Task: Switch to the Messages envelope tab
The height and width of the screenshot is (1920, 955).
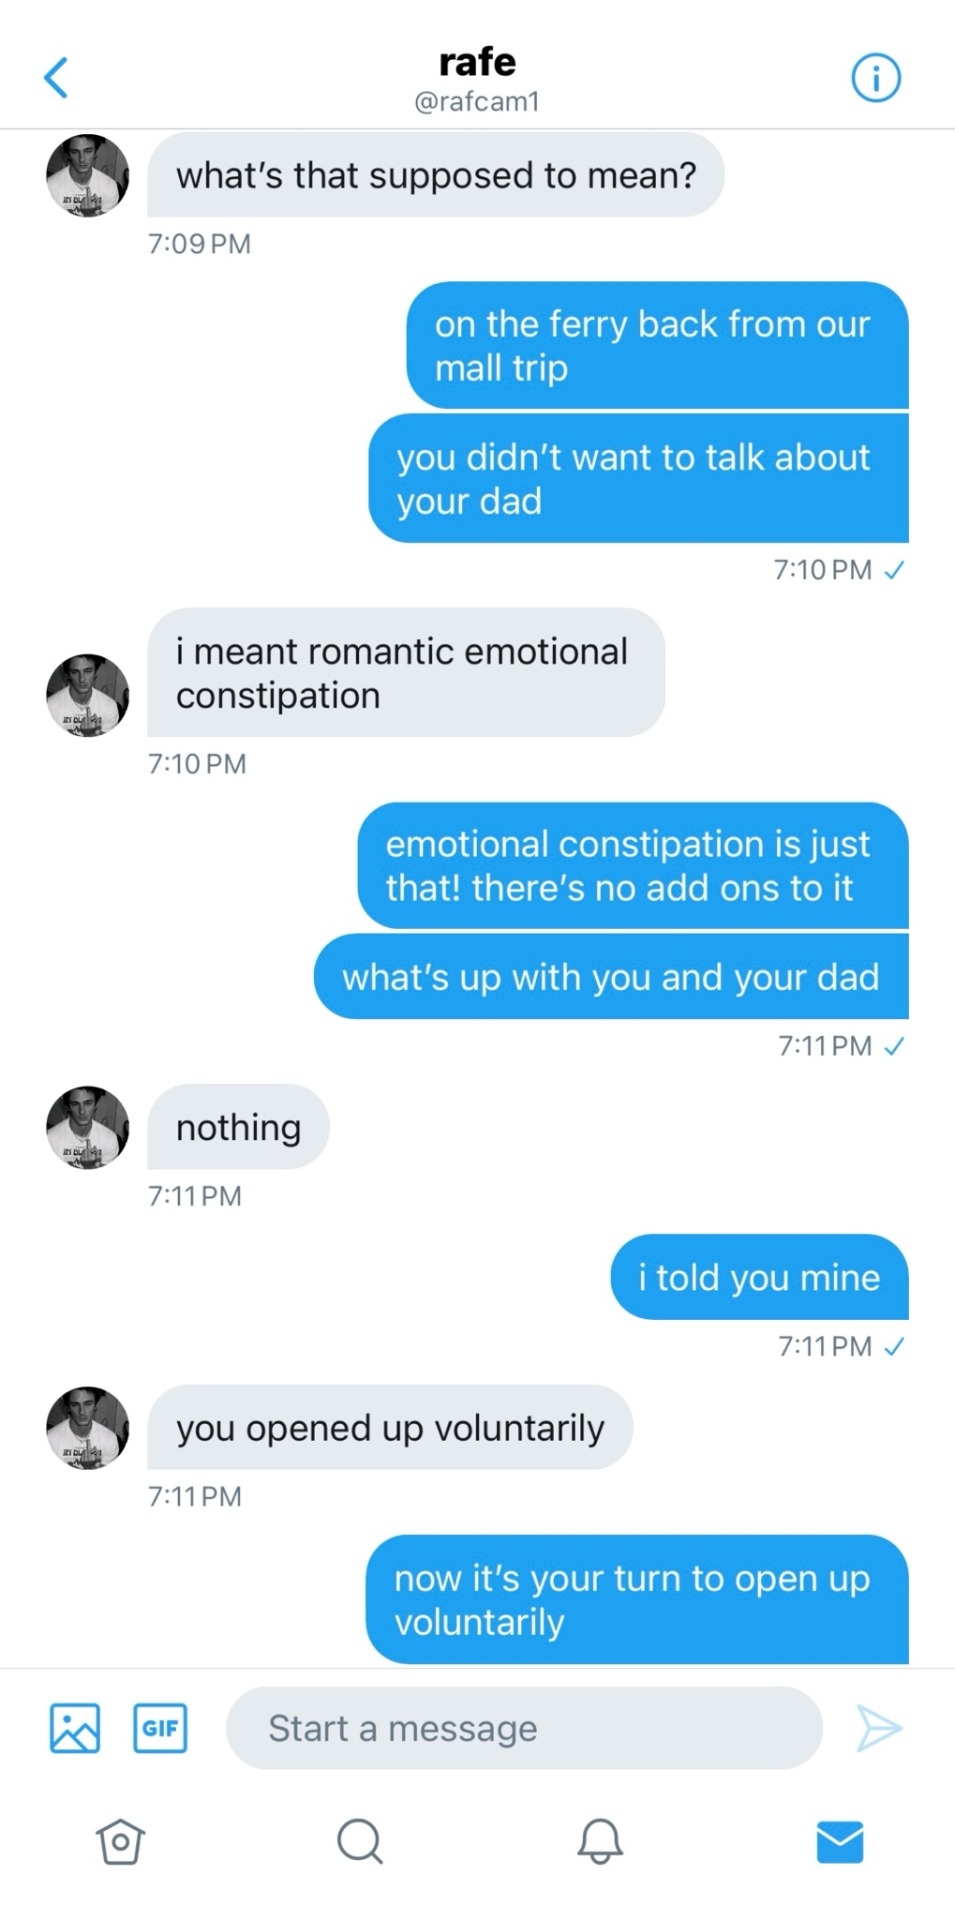Action: [839, 1841]
